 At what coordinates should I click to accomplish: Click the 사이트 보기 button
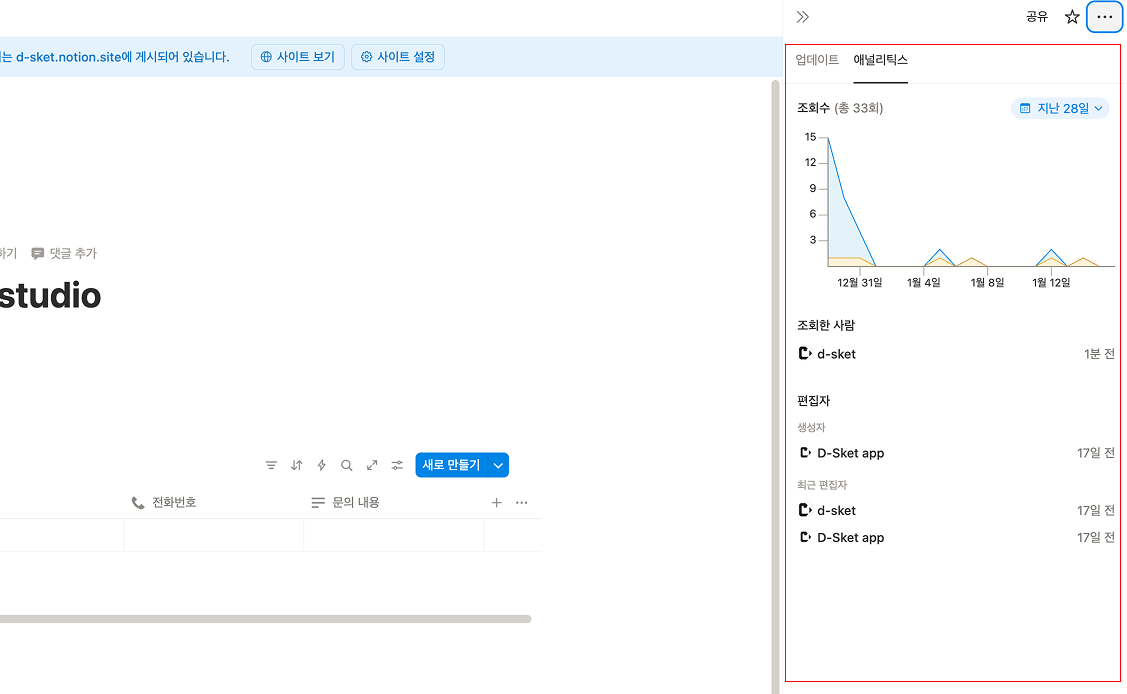297,57
